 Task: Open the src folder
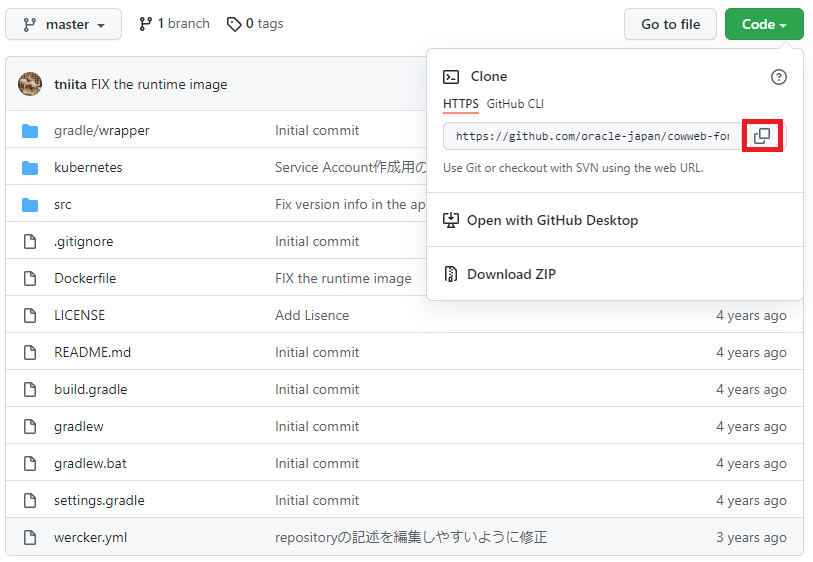63,205
